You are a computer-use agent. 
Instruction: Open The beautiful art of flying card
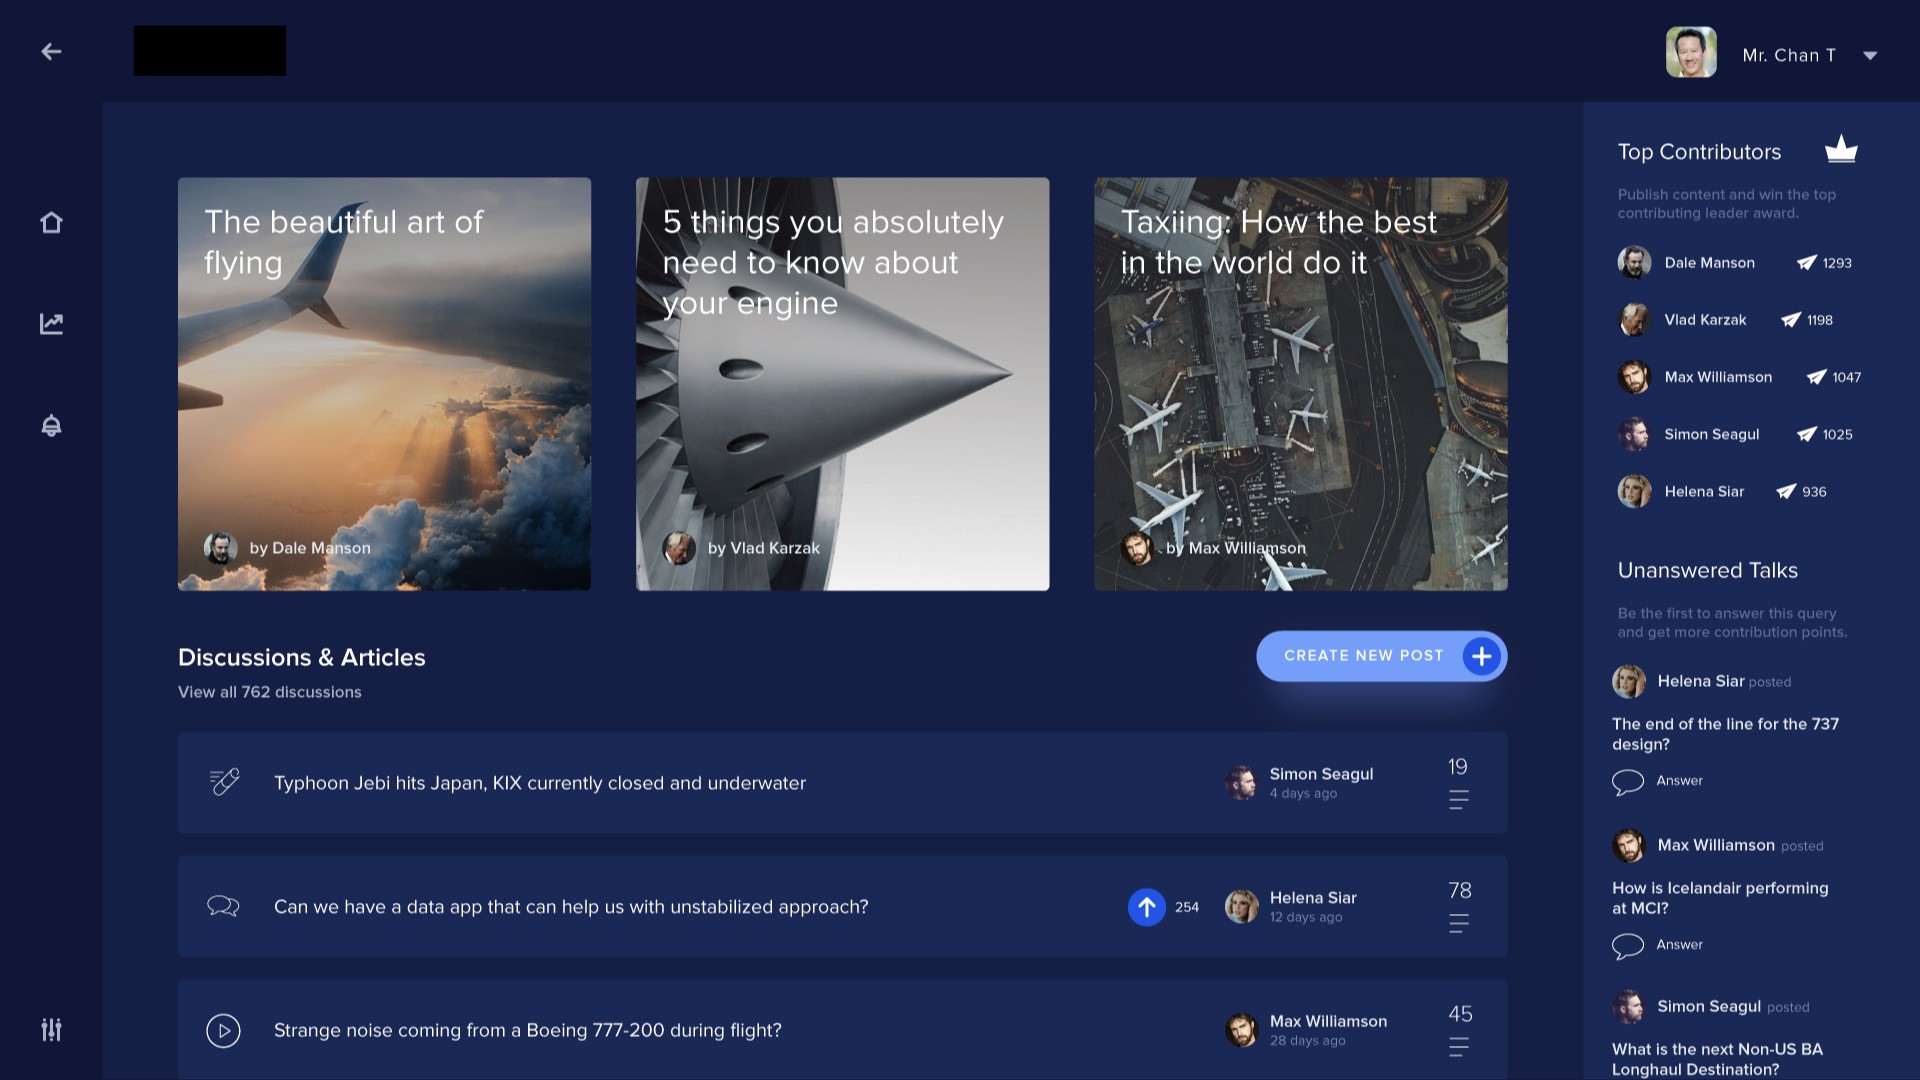[384, 384]
